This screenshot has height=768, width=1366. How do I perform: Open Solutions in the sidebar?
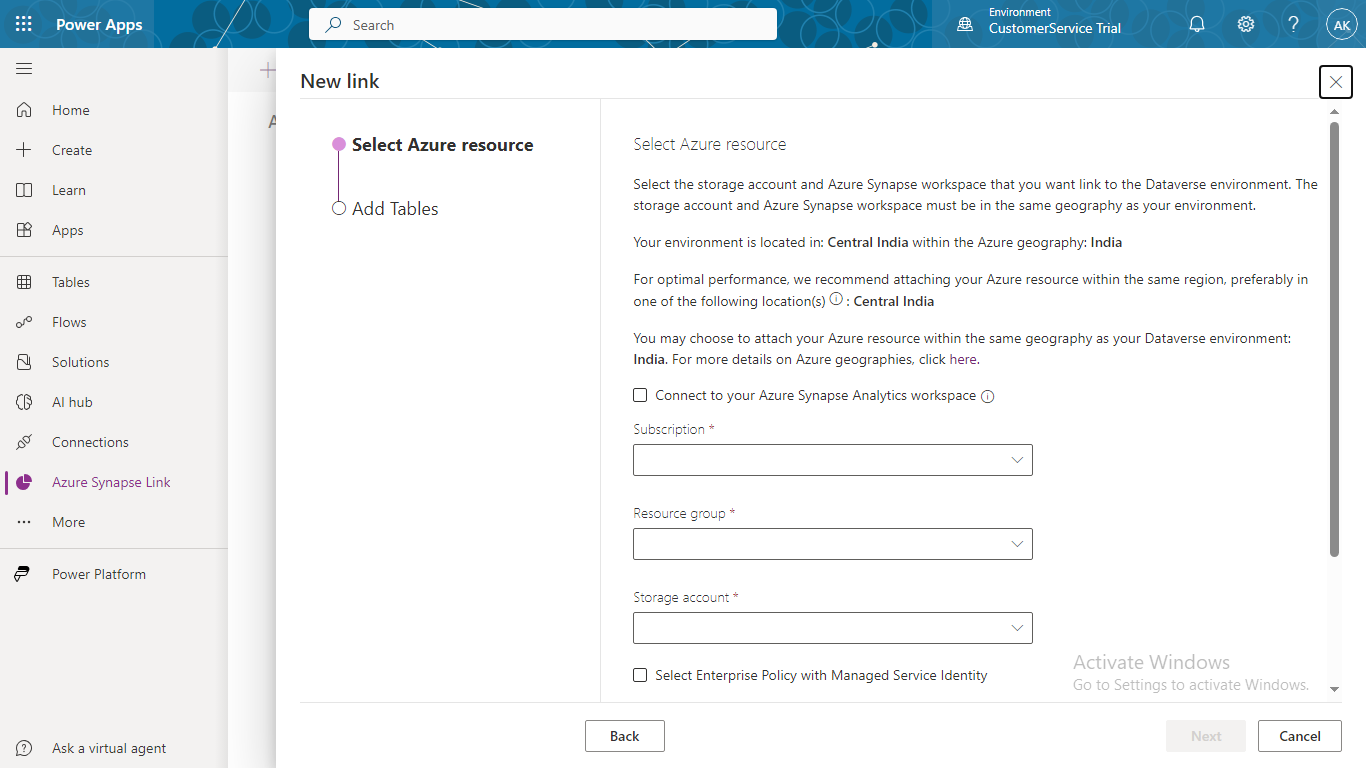[x=80, y=362]
